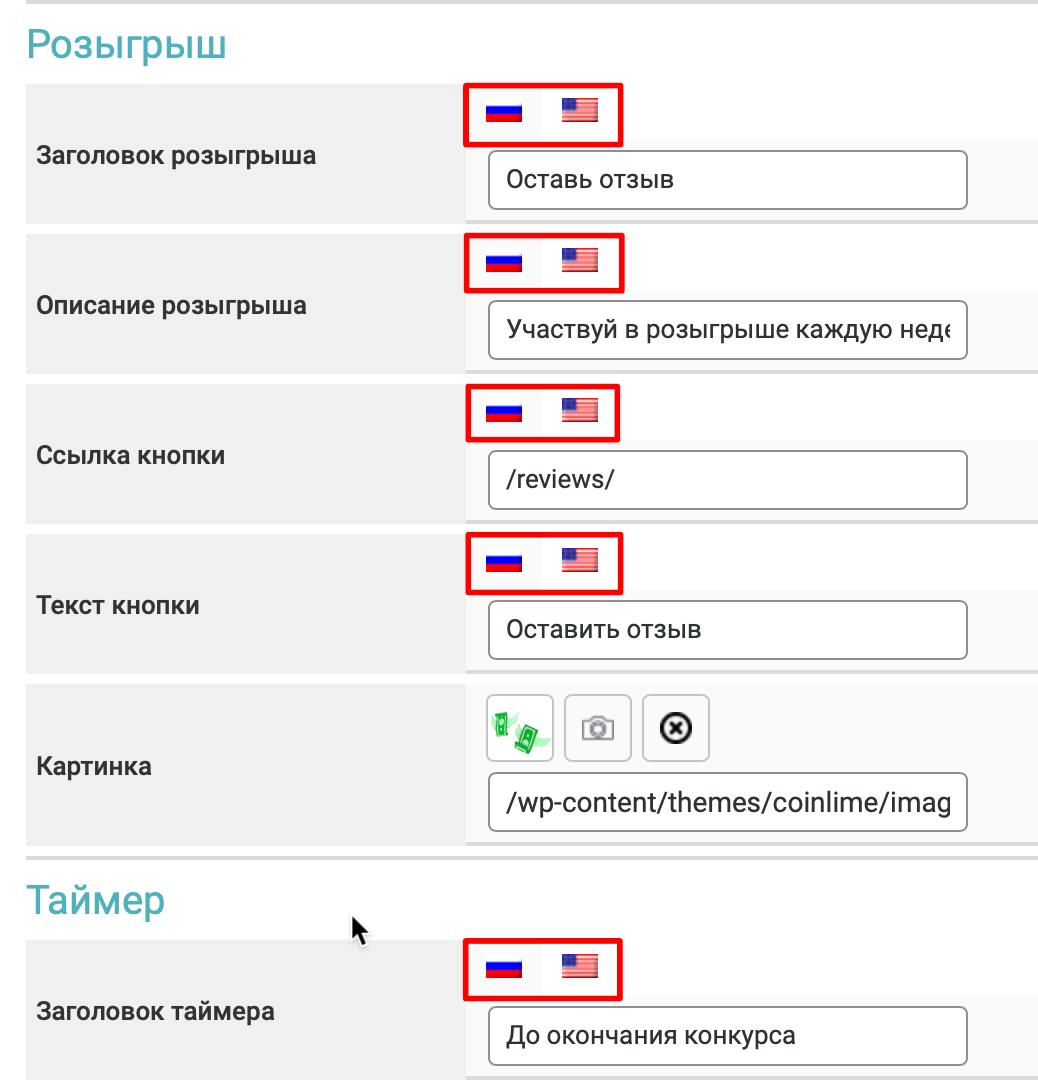Select US flag for Заголовок розыгрыша
The width and height of the screenshot is (1038, 1087).
point(579,110)
